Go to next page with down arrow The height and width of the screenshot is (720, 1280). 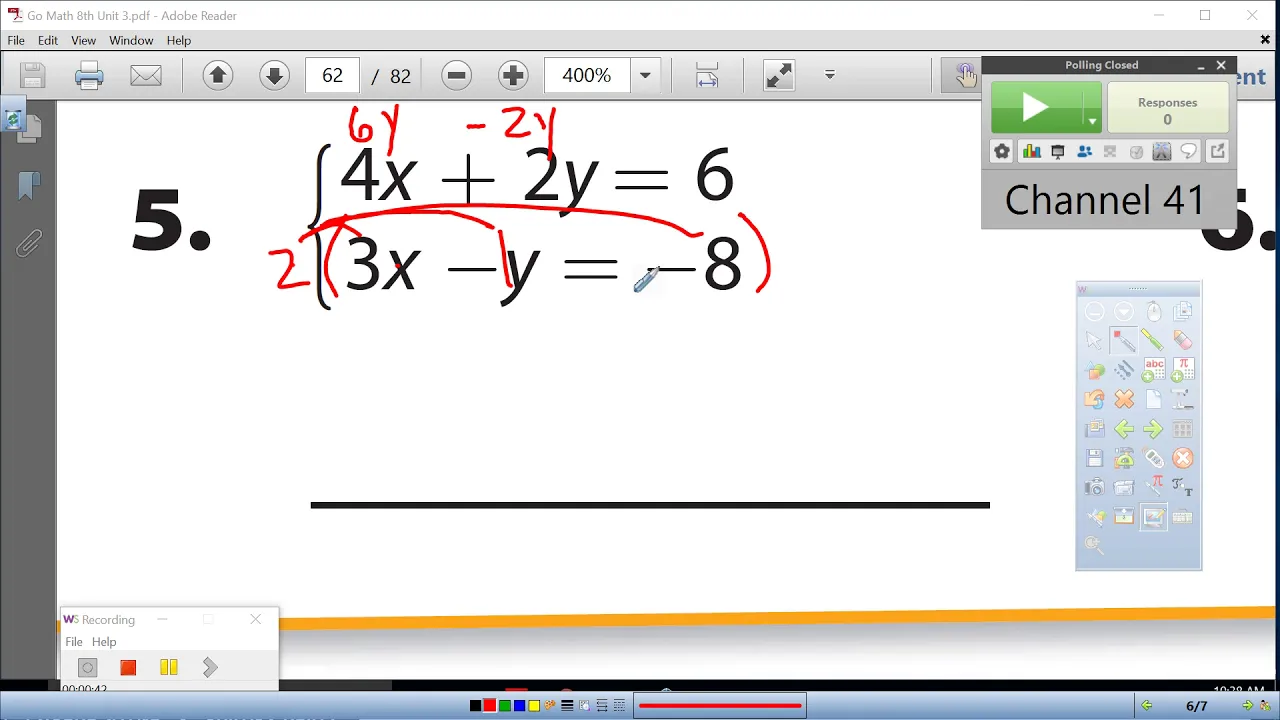pos(274,75)
